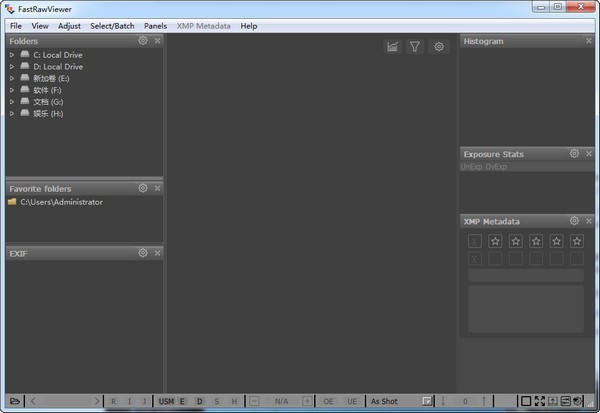
Task: Expand the C: Local Drive tree node
Action: click(x=12, y=55)
